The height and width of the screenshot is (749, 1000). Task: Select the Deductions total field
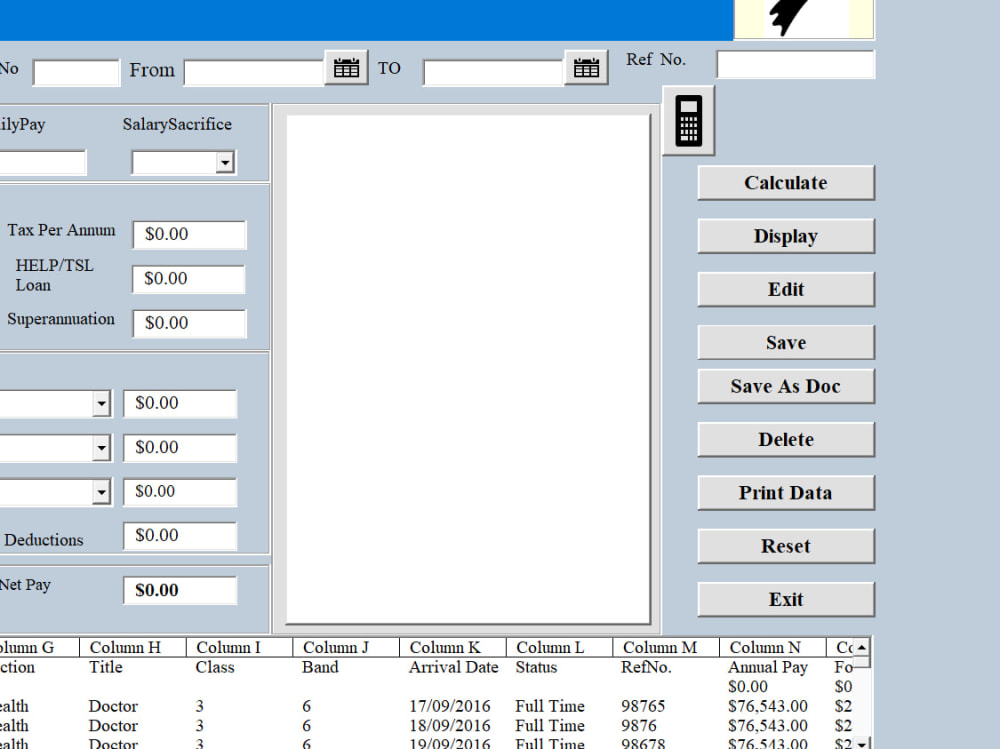click(180, 535)
